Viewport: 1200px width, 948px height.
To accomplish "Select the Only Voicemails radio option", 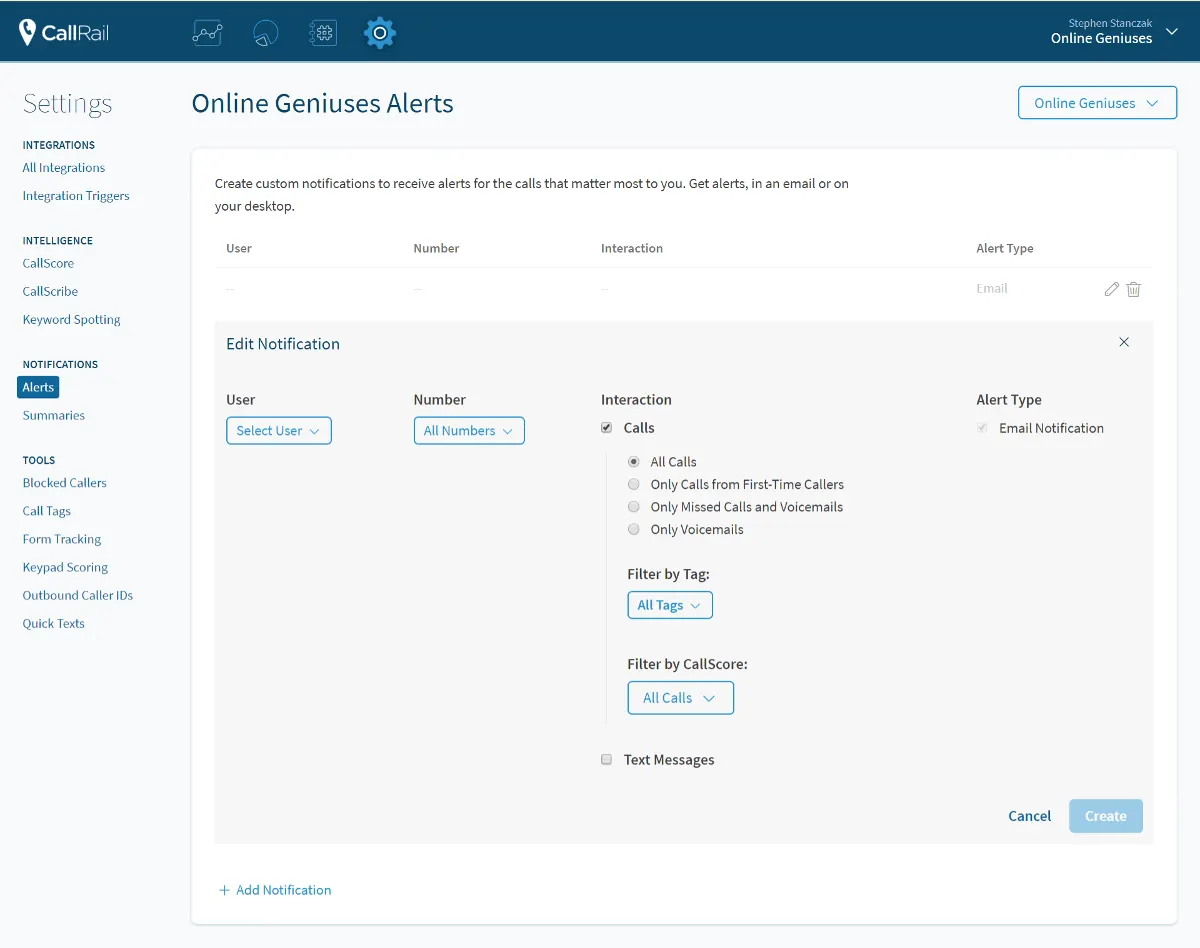I will pyautogui.click(x=633, y=530).
